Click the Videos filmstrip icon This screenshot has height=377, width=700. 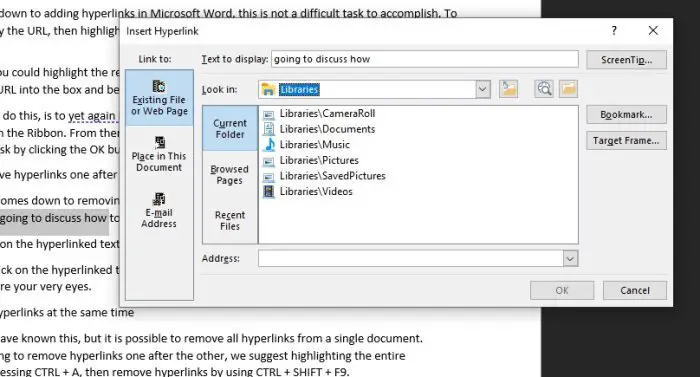pos(269,192)
